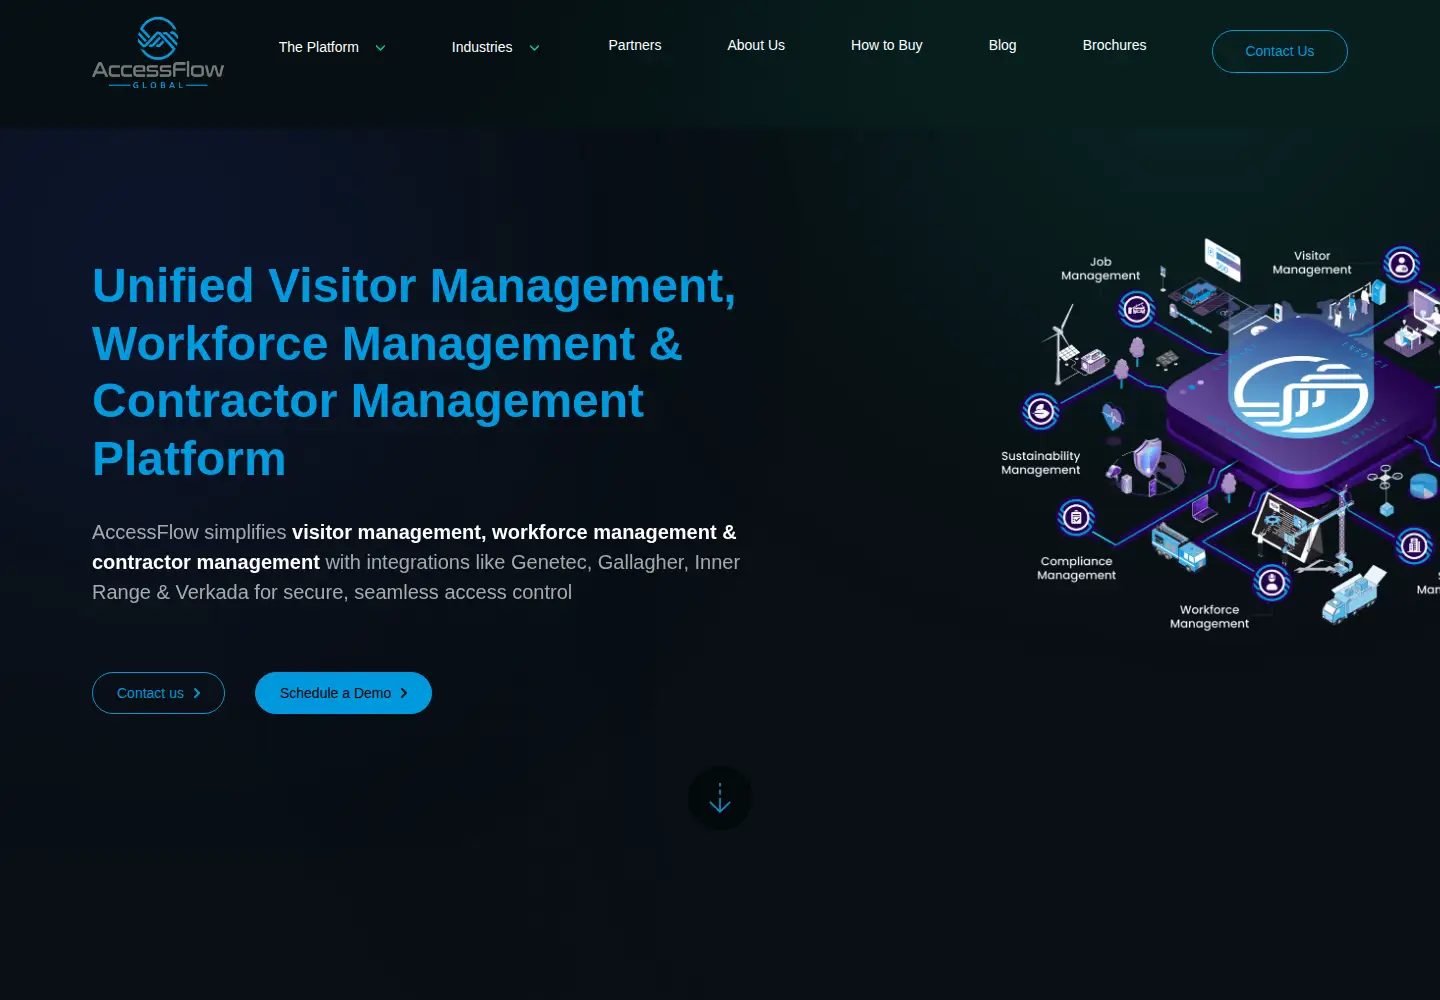Open The Platform menu
The height and width of the screenshot is (1000, 1440).
point(319,47)
